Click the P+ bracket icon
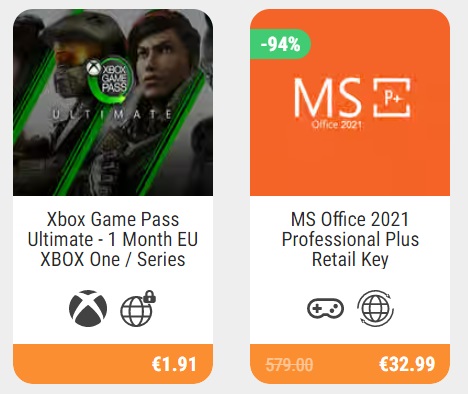The image size is (468, 394). (392, 98)
